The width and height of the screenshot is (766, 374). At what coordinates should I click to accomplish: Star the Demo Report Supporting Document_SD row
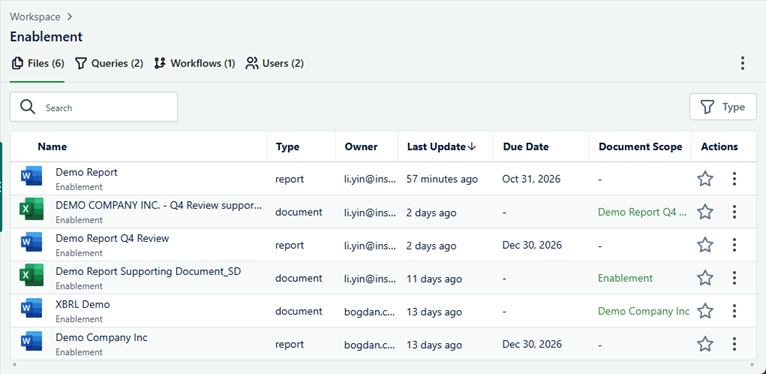pyautogui.click(x=705, y=278)
